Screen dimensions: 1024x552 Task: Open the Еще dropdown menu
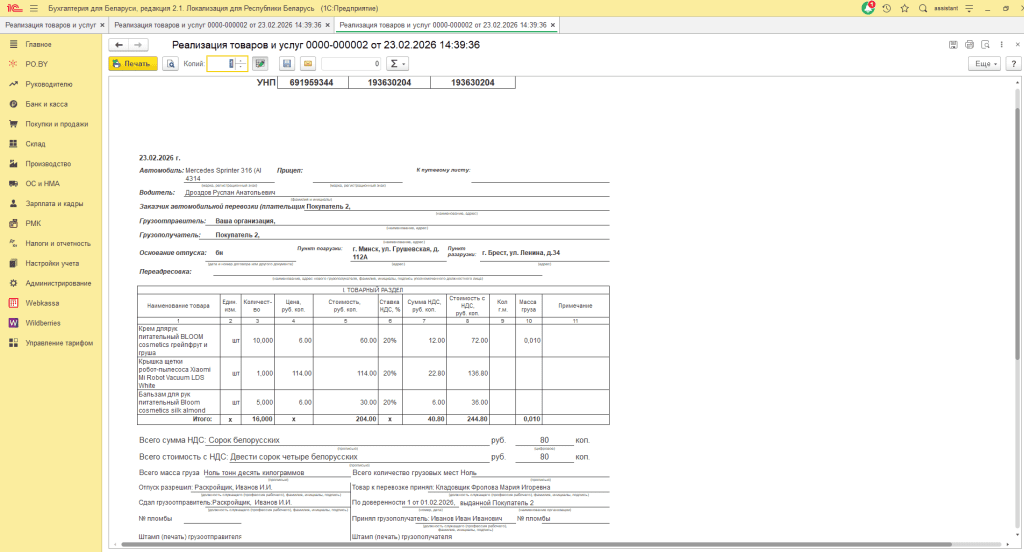984,63
